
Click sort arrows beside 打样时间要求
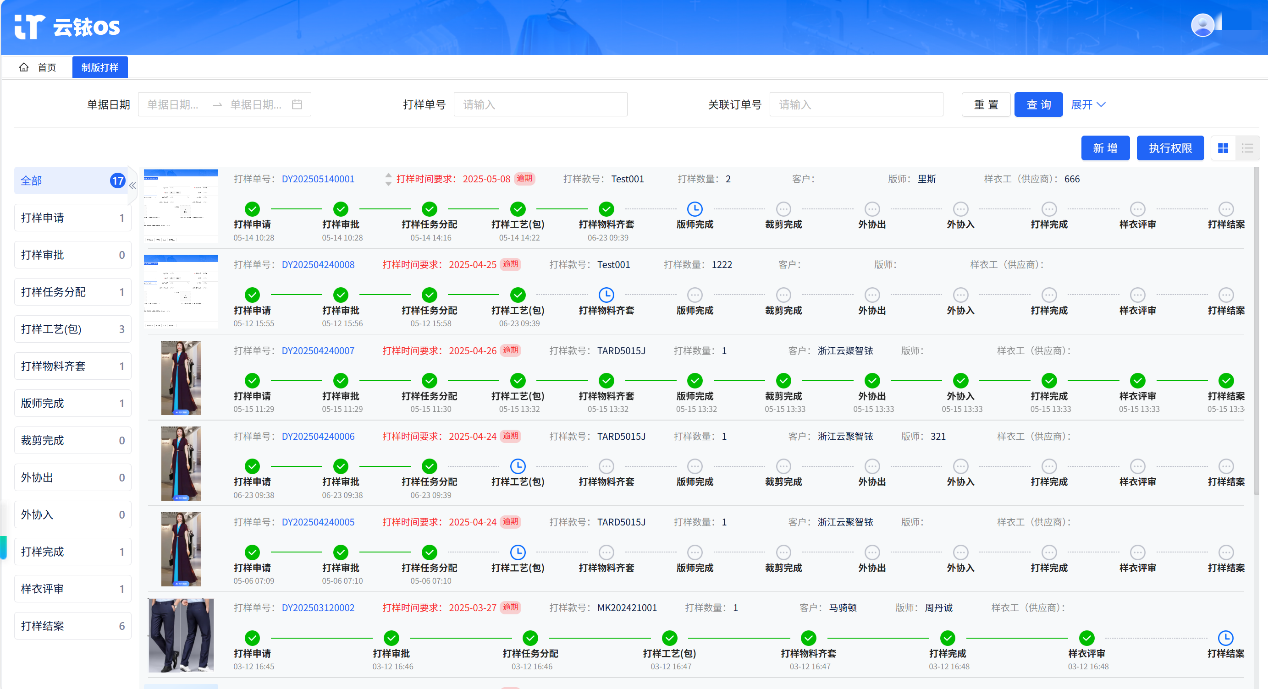388,179
